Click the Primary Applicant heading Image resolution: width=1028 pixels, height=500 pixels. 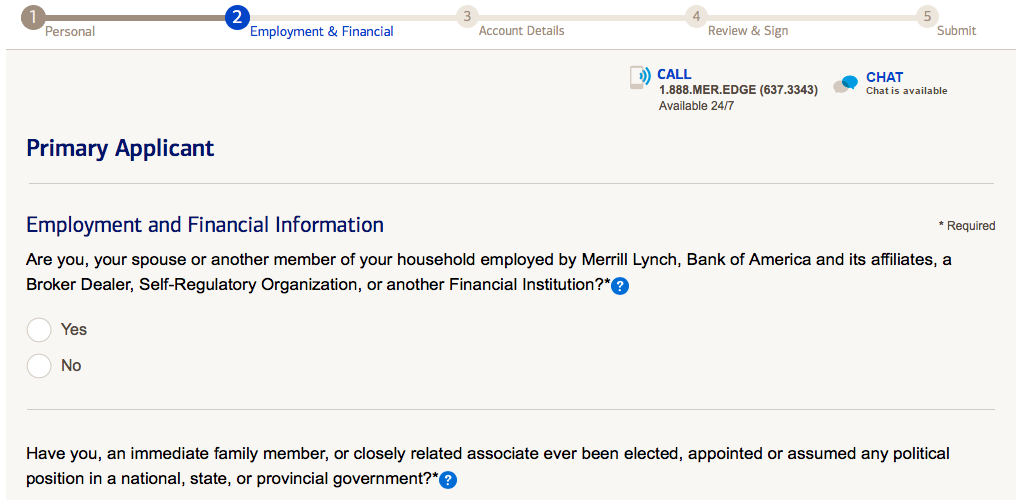pos(120,149)
